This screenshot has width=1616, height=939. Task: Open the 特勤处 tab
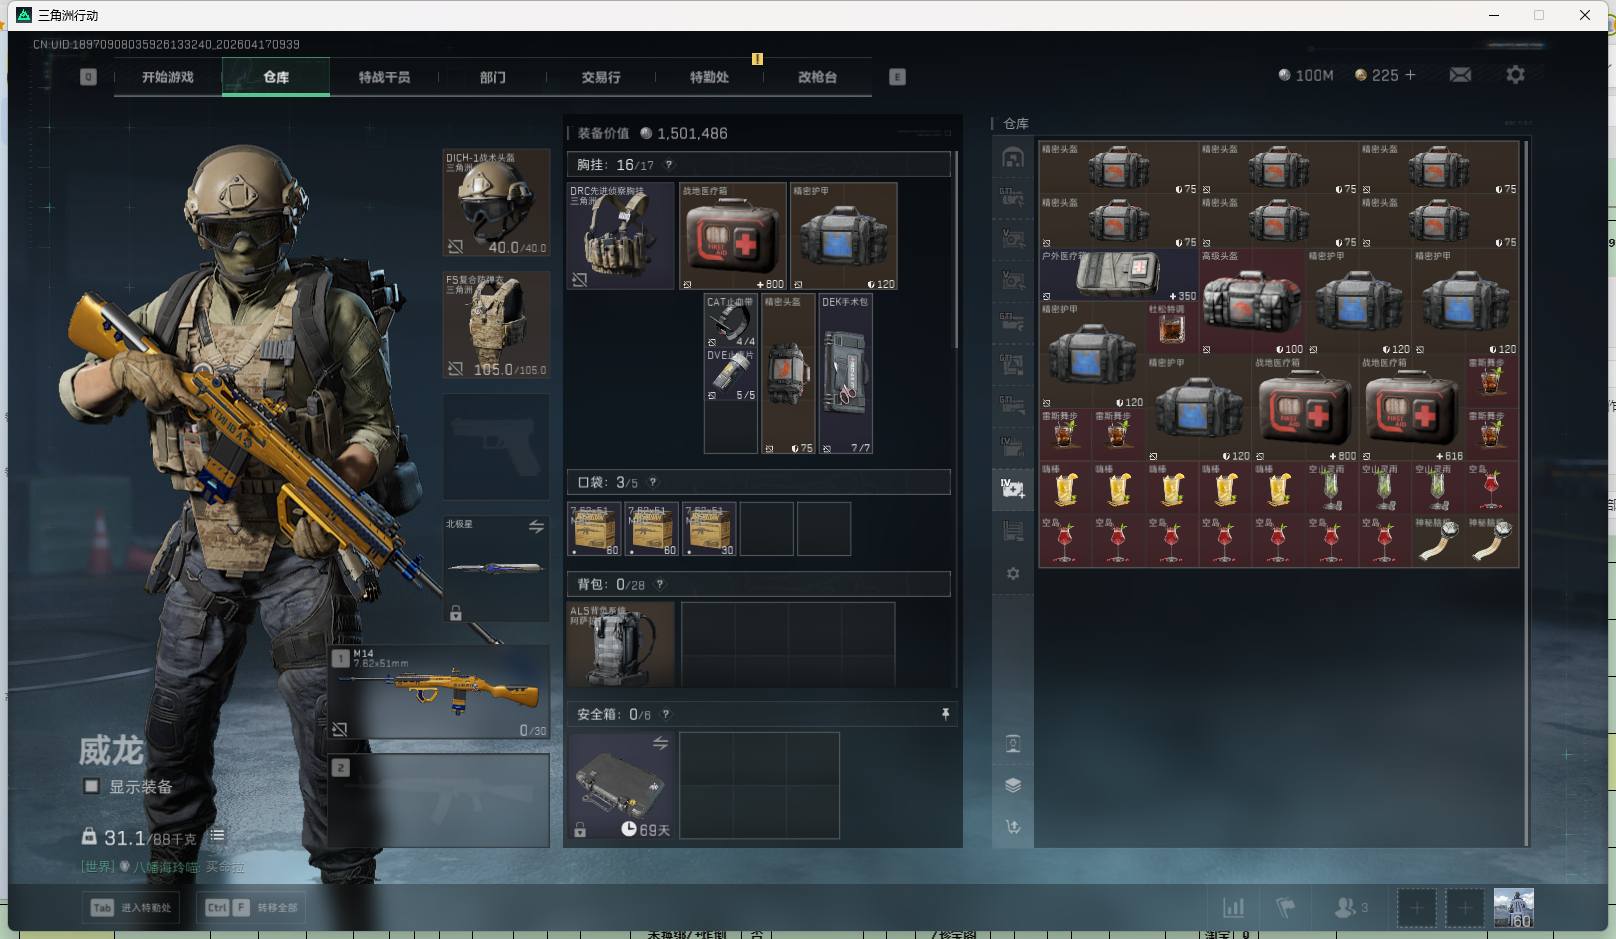(x=709, y=77)
